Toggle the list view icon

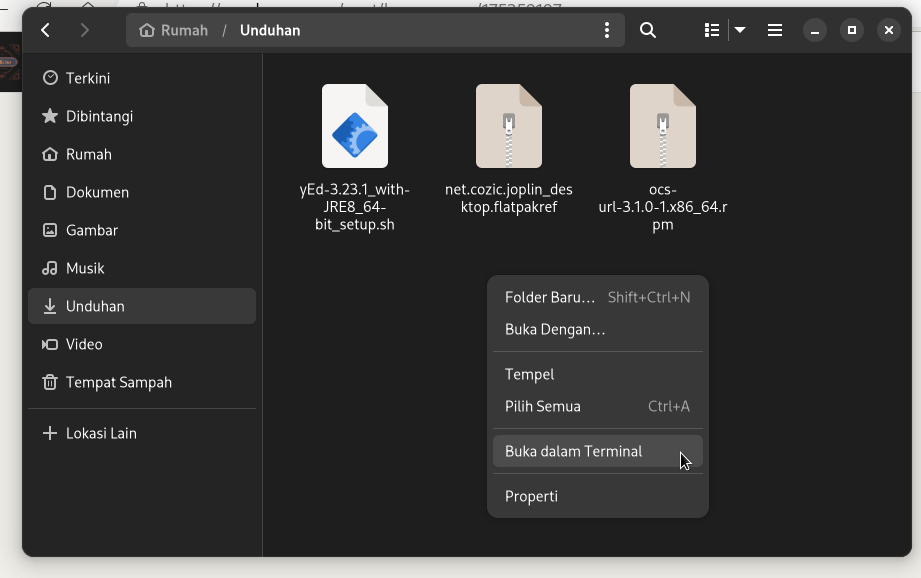[712, 30]
